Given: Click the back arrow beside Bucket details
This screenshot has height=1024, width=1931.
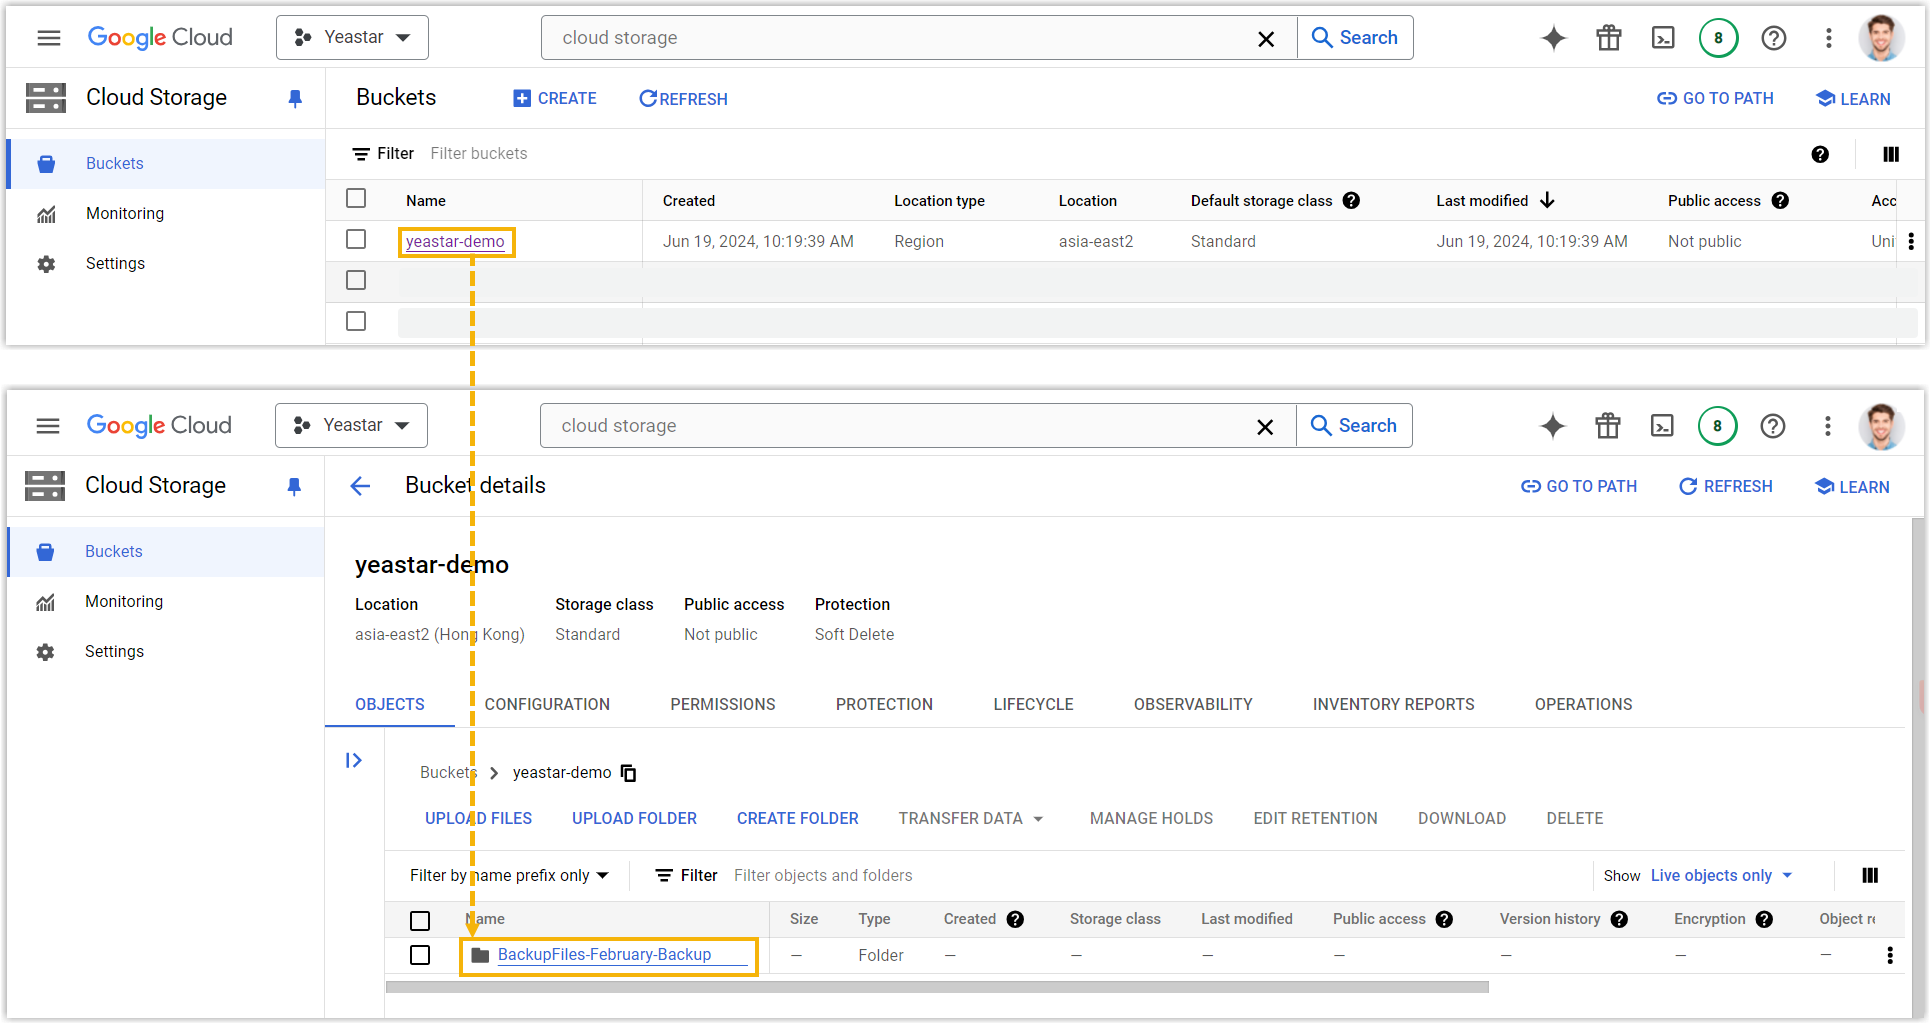Looking at the screenshot, I should pyautogui.click(x=360, y=486).
